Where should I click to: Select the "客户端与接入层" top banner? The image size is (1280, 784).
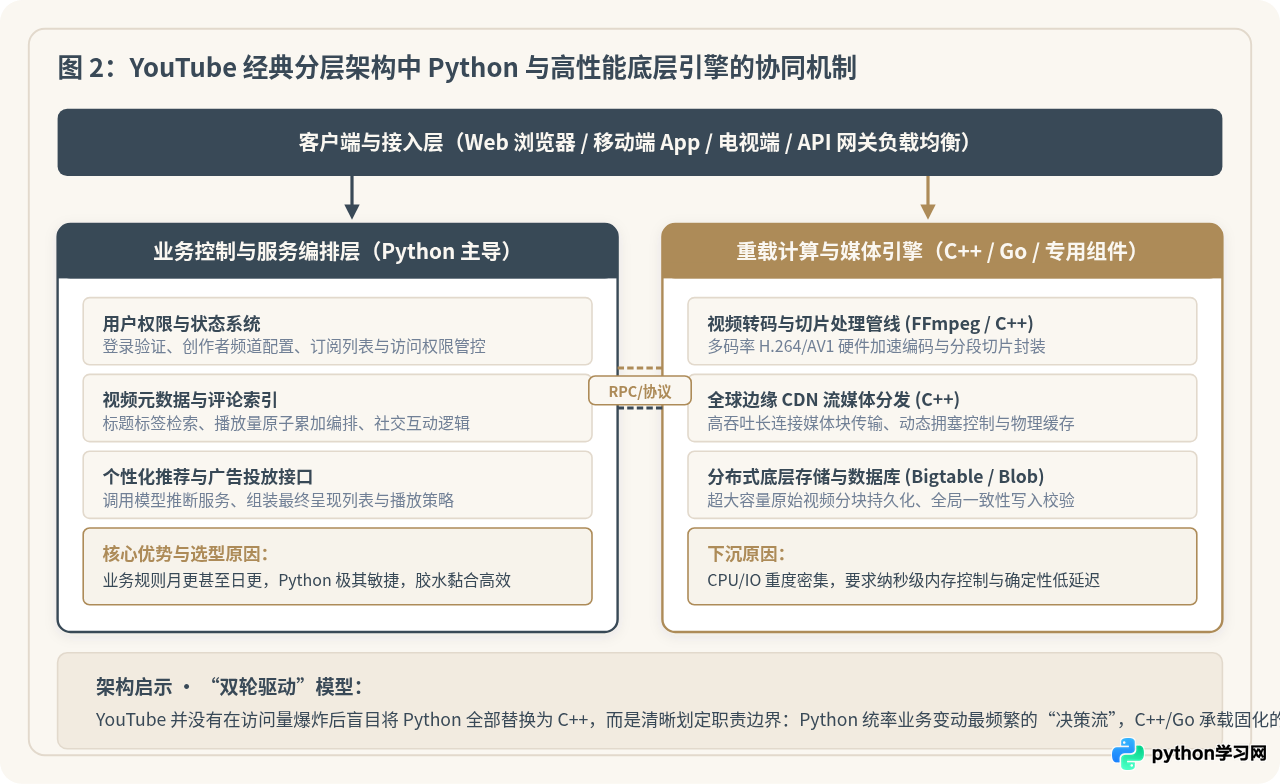640,142
